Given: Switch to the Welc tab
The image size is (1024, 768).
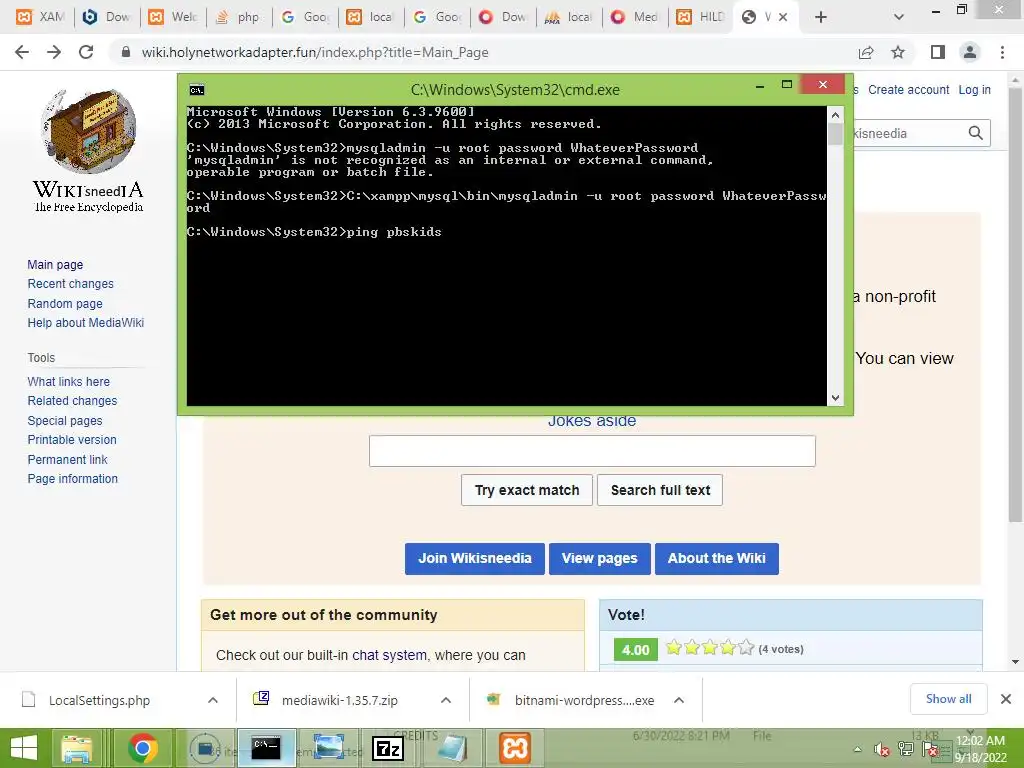Looking at the screenshot, I should [173, 17].
